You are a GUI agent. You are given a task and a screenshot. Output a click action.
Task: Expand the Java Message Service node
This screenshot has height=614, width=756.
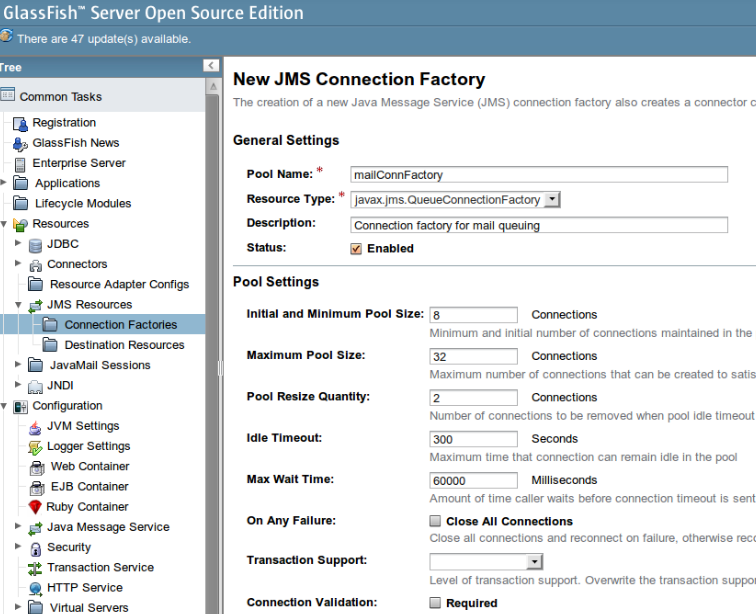(18, 526)
